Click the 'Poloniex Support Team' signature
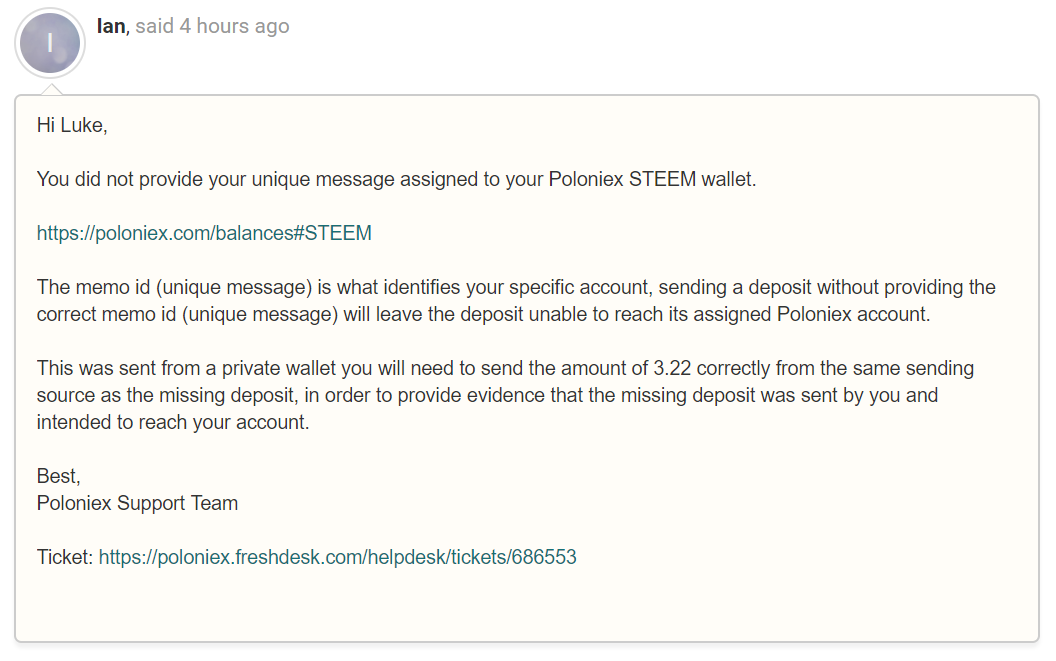The height and width of the screenshot is (661, 1056). pyautogui.click(x=137, y=503)
